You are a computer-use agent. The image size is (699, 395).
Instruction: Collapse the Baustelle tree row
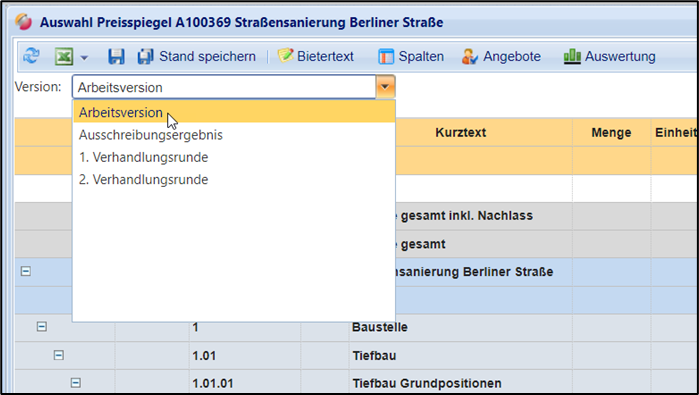[x=42, y=327]
